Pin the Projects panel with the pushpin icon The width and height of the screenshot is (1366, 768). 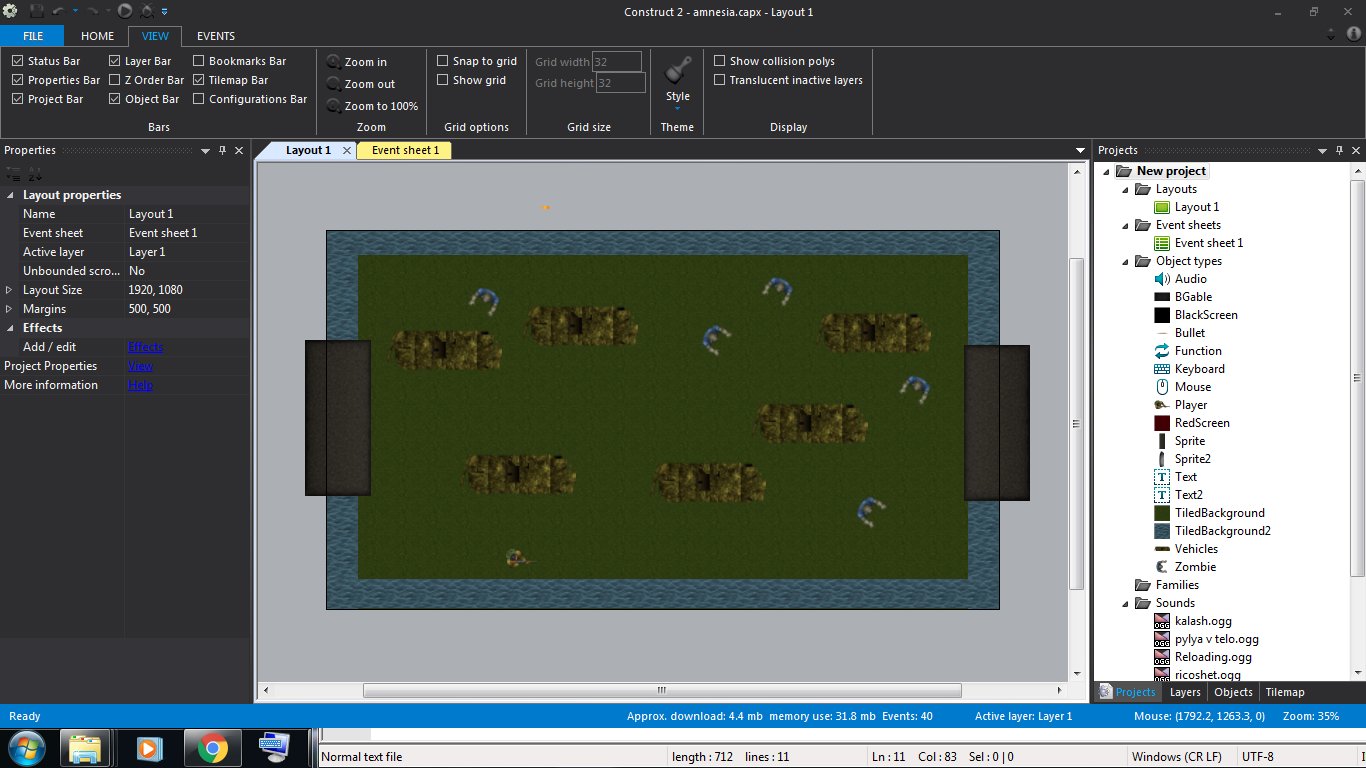pos(1339,150)
